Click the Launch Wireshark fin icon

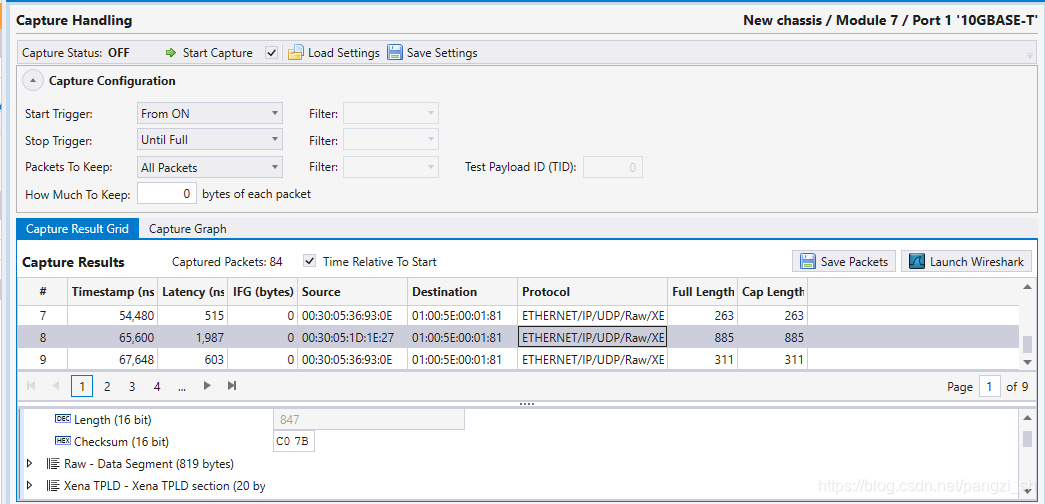click(x=917, y=261)
